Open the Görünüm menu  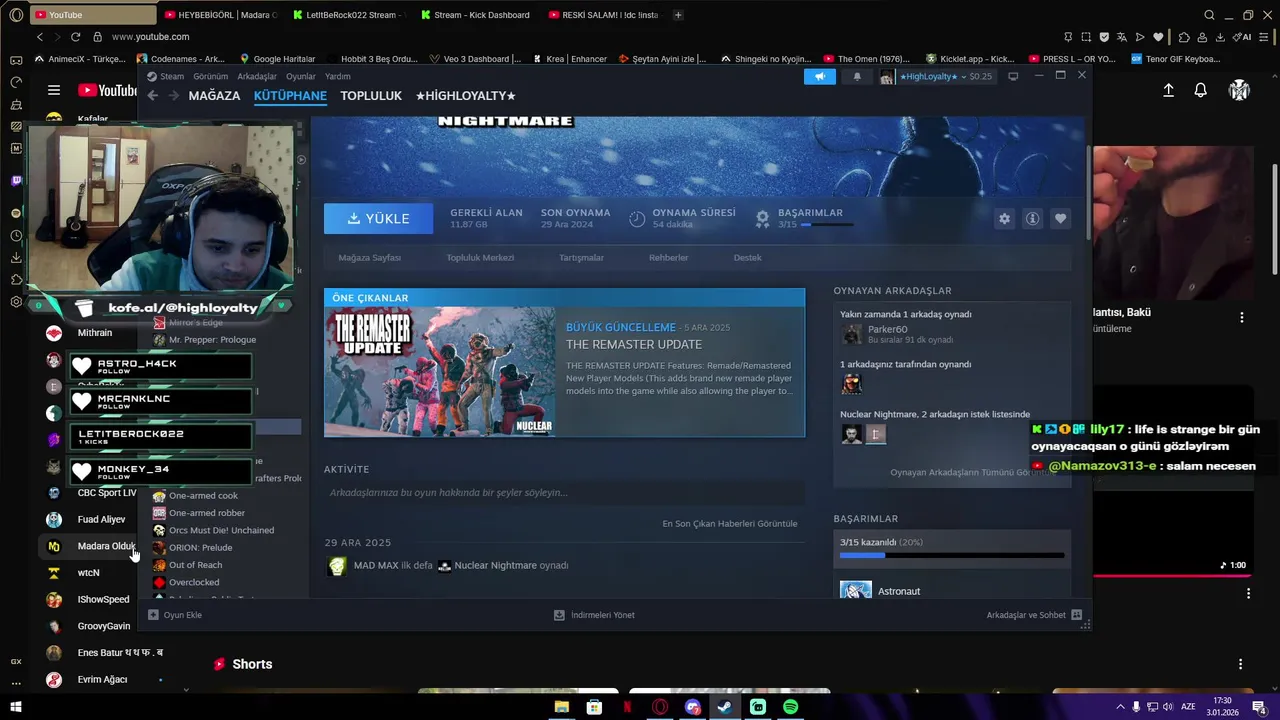[x=210, y=76]
